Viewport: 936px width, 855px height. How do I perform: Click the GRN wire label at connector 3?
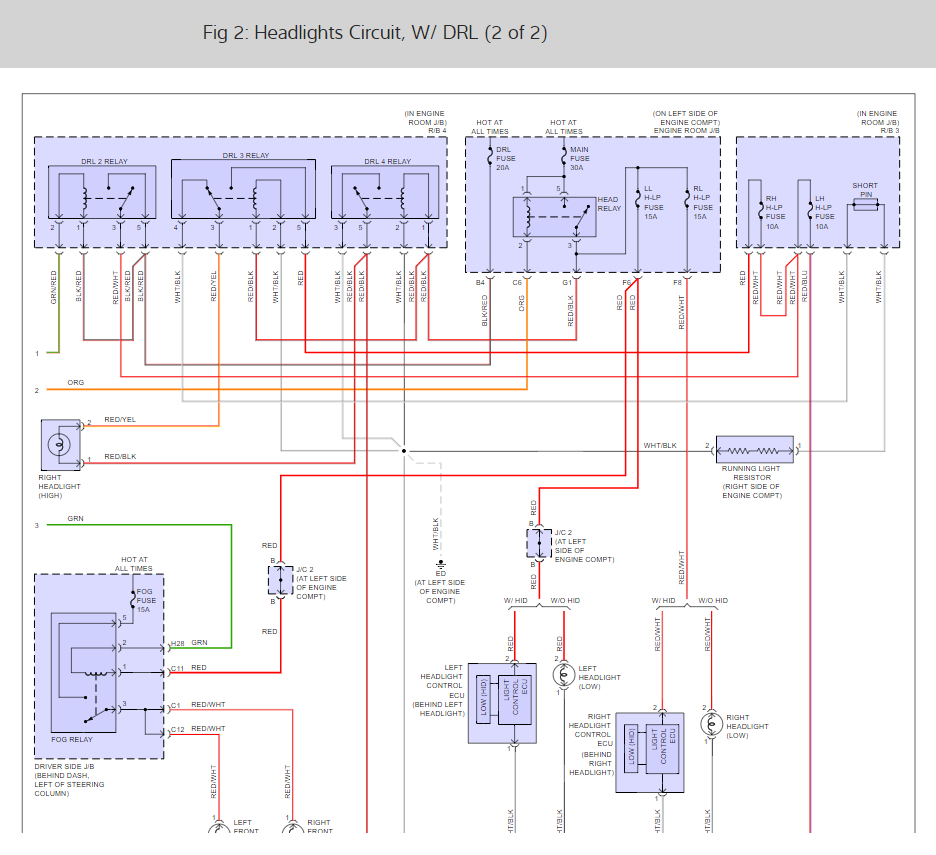[x=75, y=519]
